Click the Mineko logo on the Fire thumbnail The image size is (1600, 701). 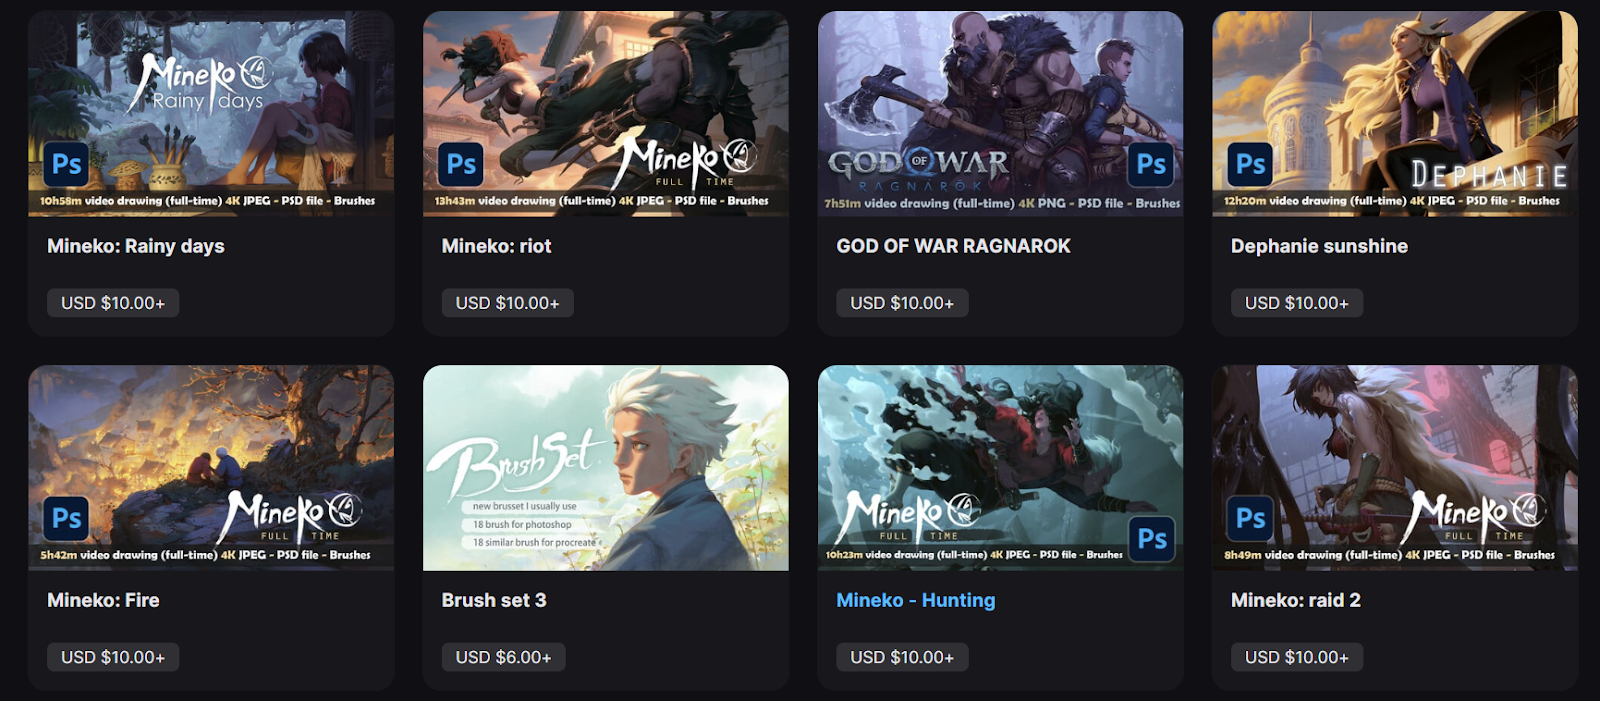[289, 516]
